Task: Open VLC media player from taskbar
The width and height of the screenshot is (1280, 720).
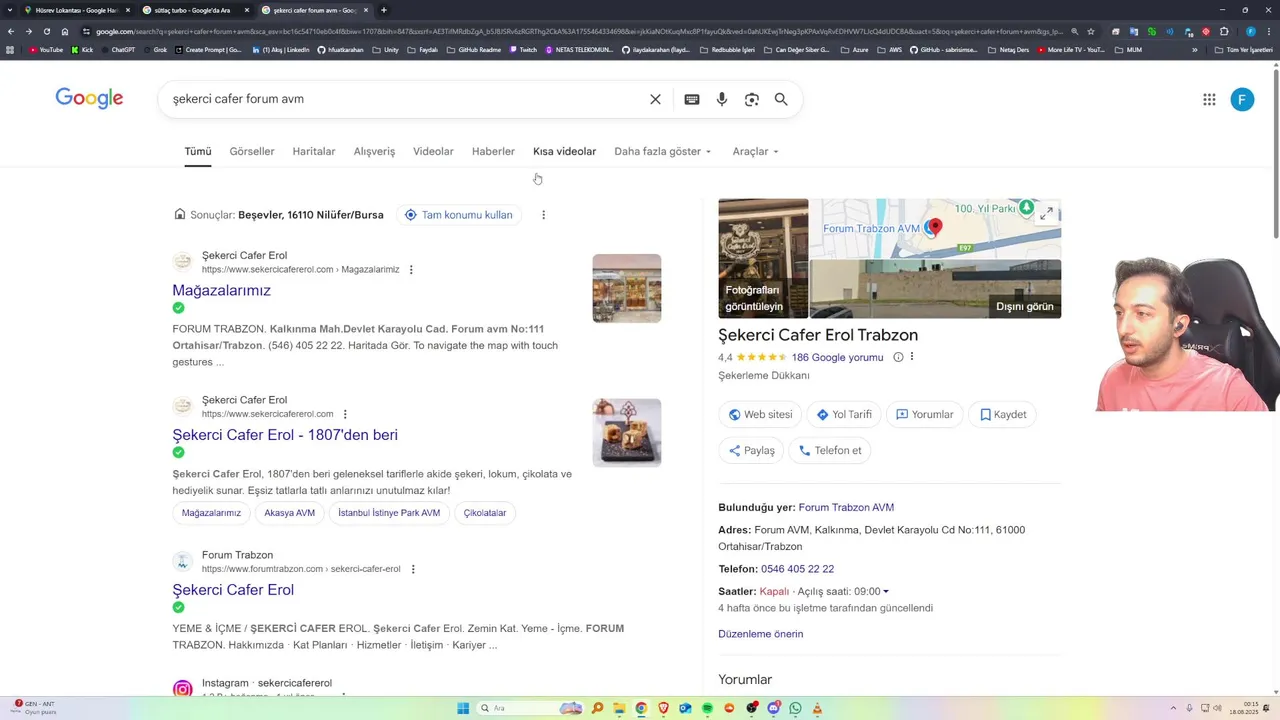Action: coord(817,708)
